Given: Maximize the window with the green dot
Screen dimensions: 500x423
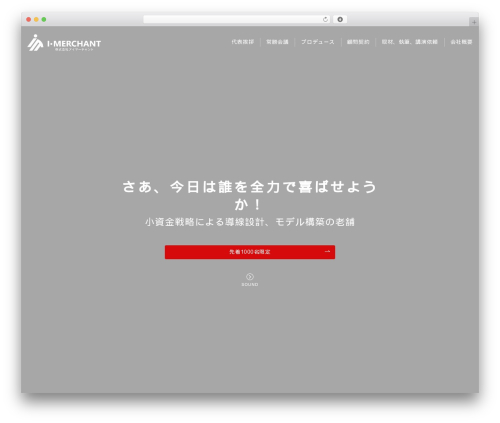Looking at the screenshot, I should point(44,19).
